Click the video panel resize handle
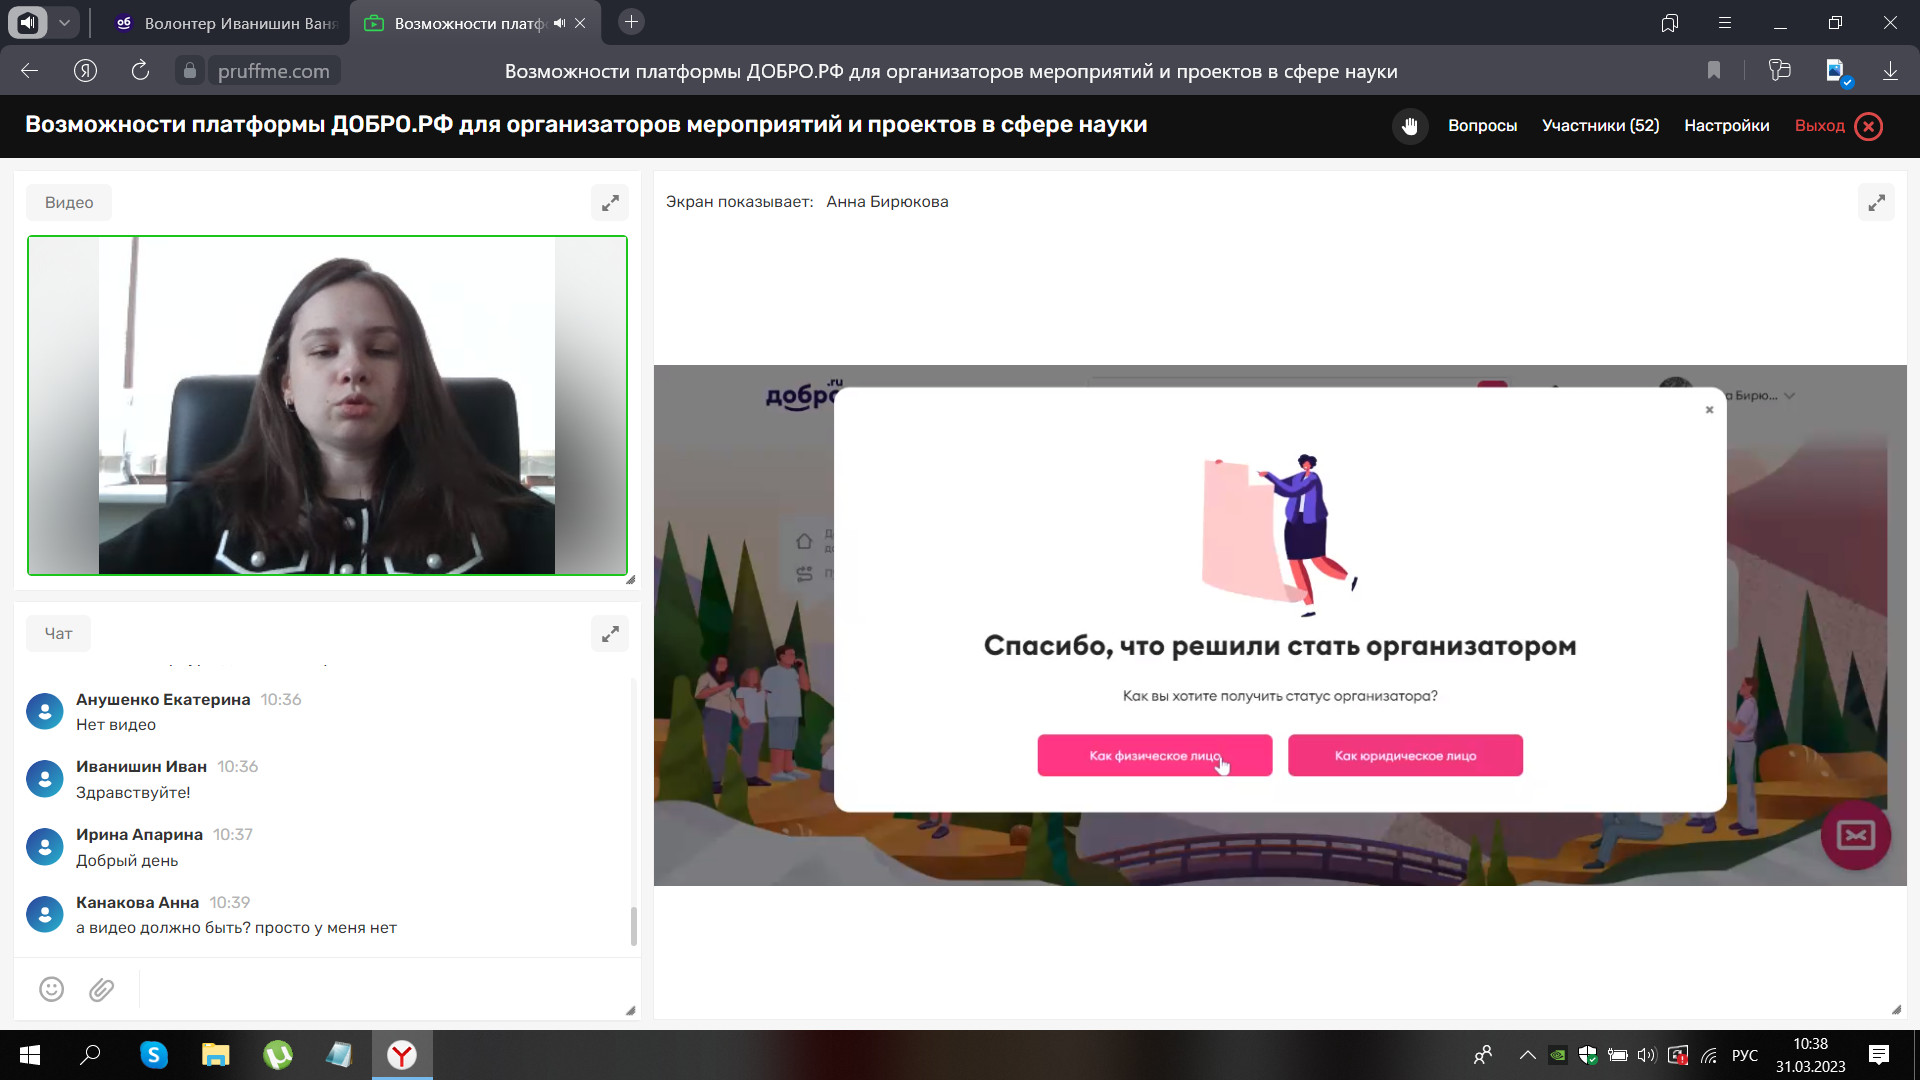Screen dimensions: 1920x1080 pyautogui.click(x=630, y=579)
